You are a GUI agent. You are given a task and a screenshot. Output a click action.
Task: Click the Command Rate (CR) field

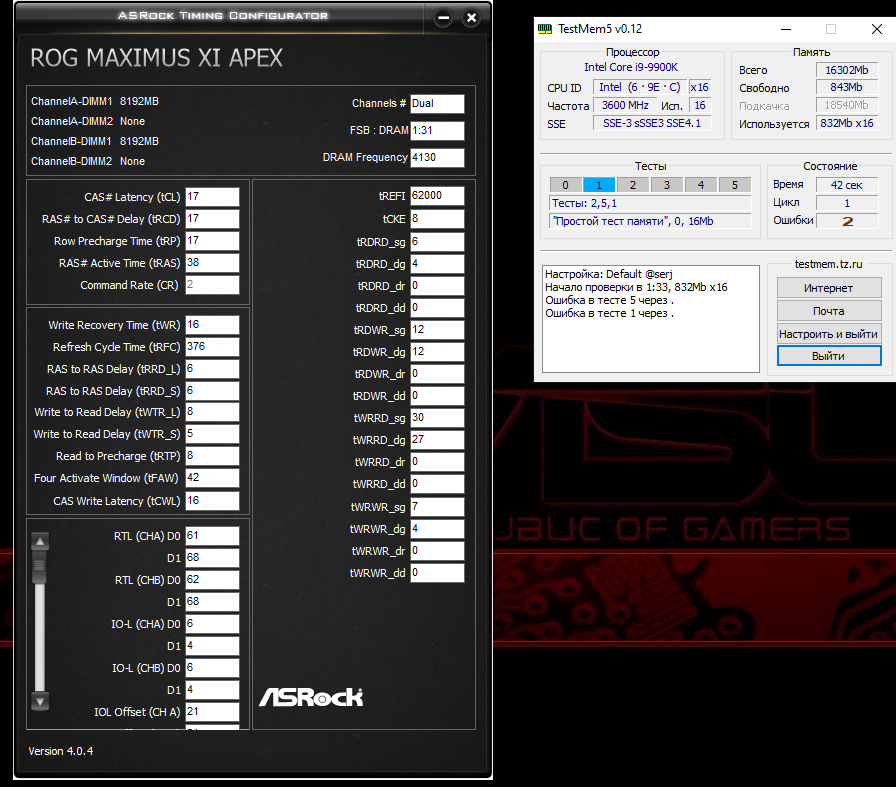coord(212,285)
